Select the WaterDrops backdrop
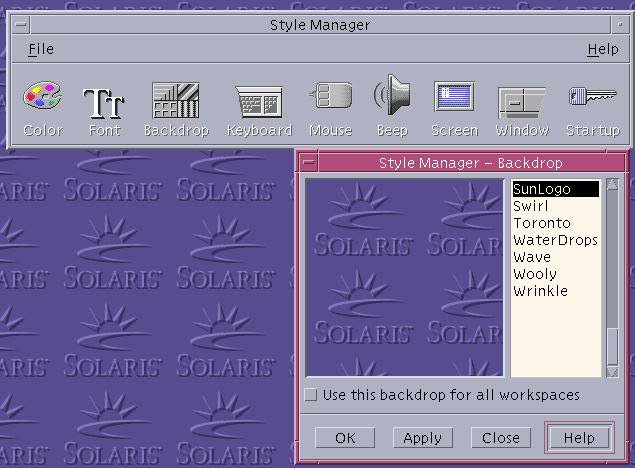Image resolution: width=635 pixels, height=468 pixels. (555, 240)
